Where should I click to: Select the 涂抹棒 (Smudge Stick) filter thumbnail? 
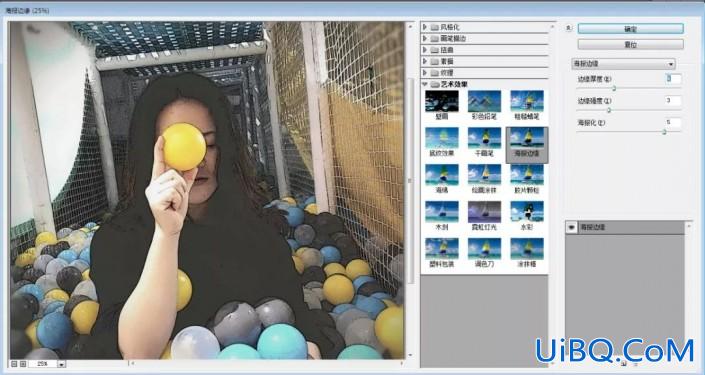click(527, 249)
